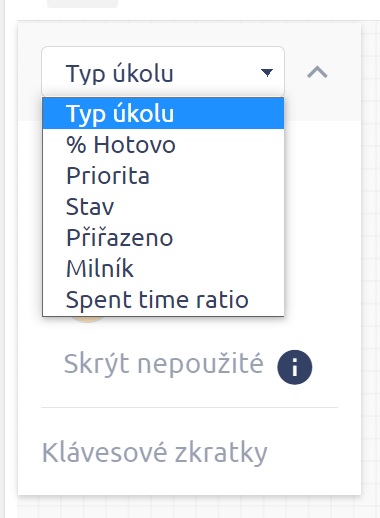Click the grid canvas below the panel
Screen dimensions: 380x518
pyautogui.click(x=197, y=507)
